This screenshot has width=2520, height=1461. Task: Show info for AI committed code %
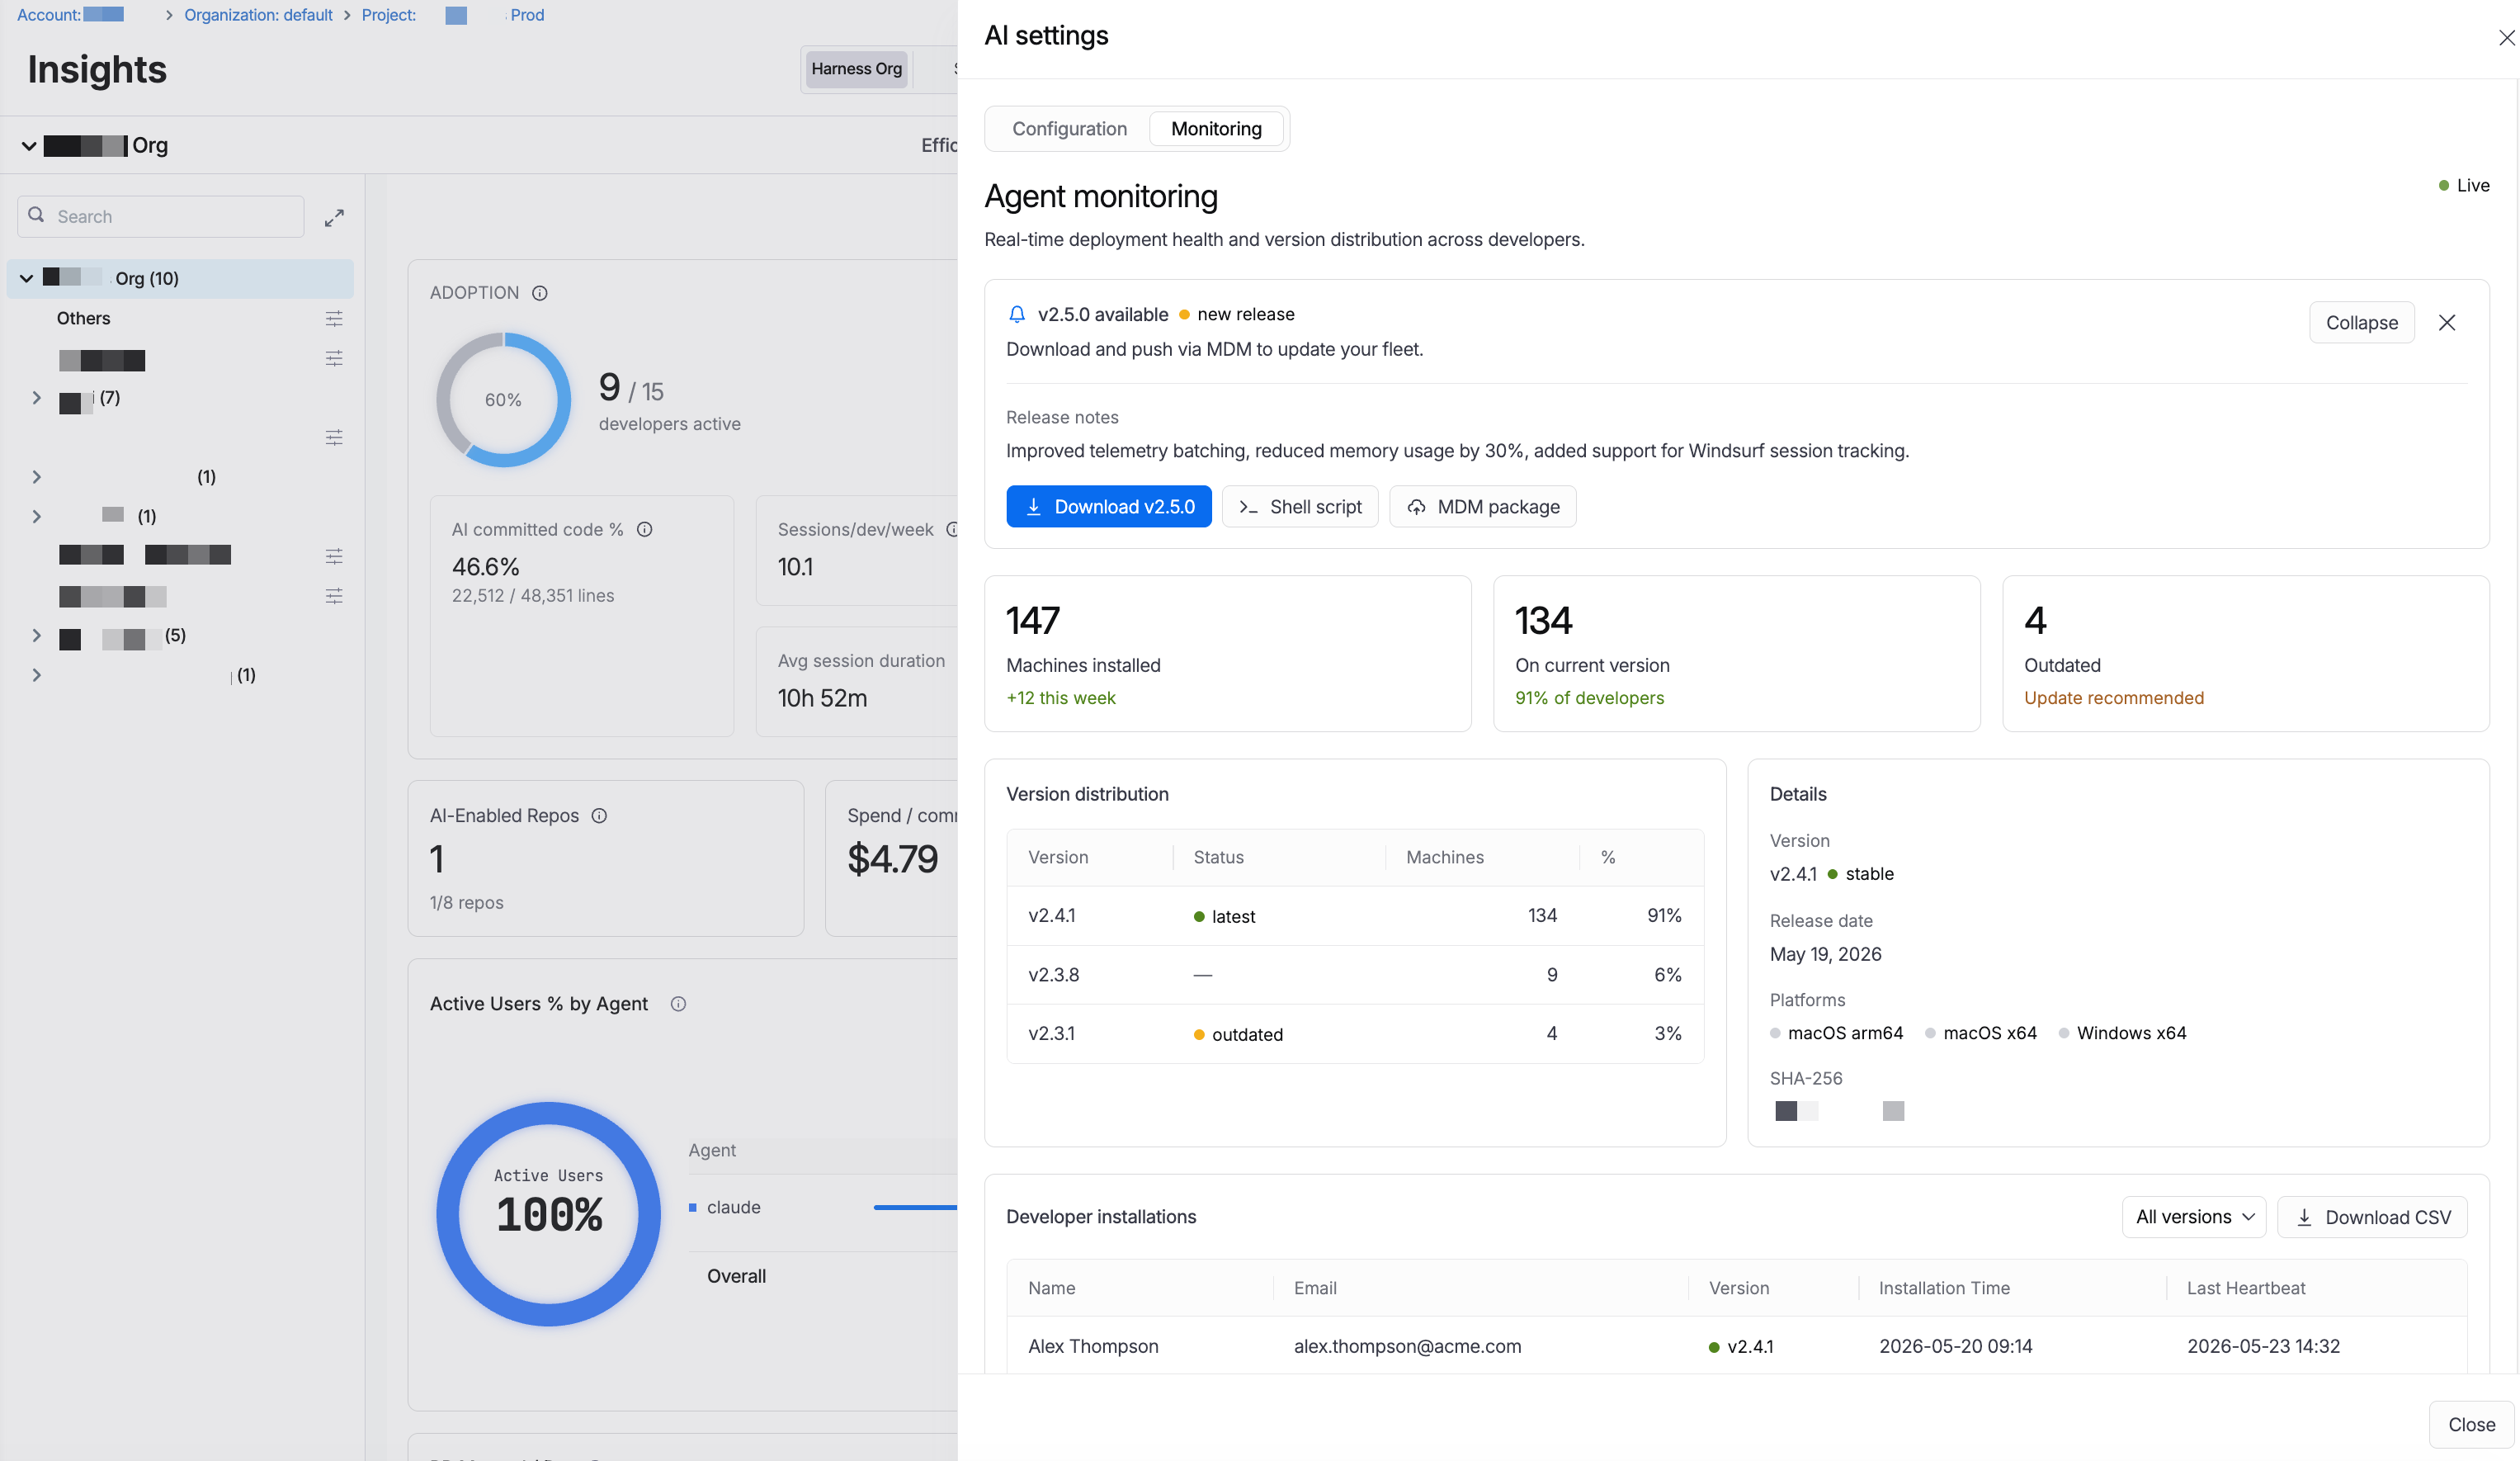644,530
